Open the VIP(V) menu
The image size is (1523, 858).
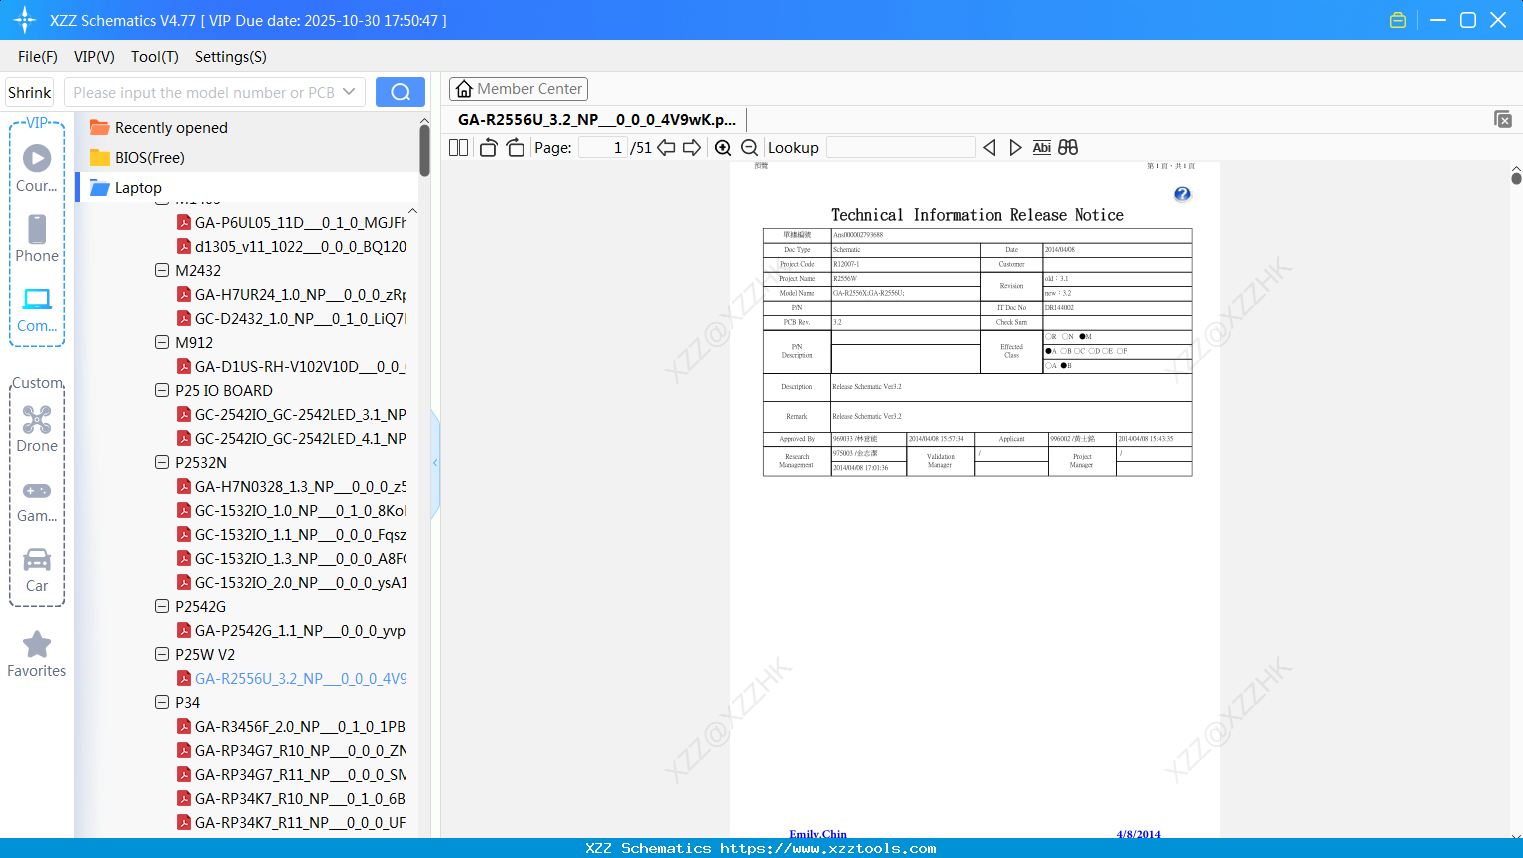click(94, 57)
